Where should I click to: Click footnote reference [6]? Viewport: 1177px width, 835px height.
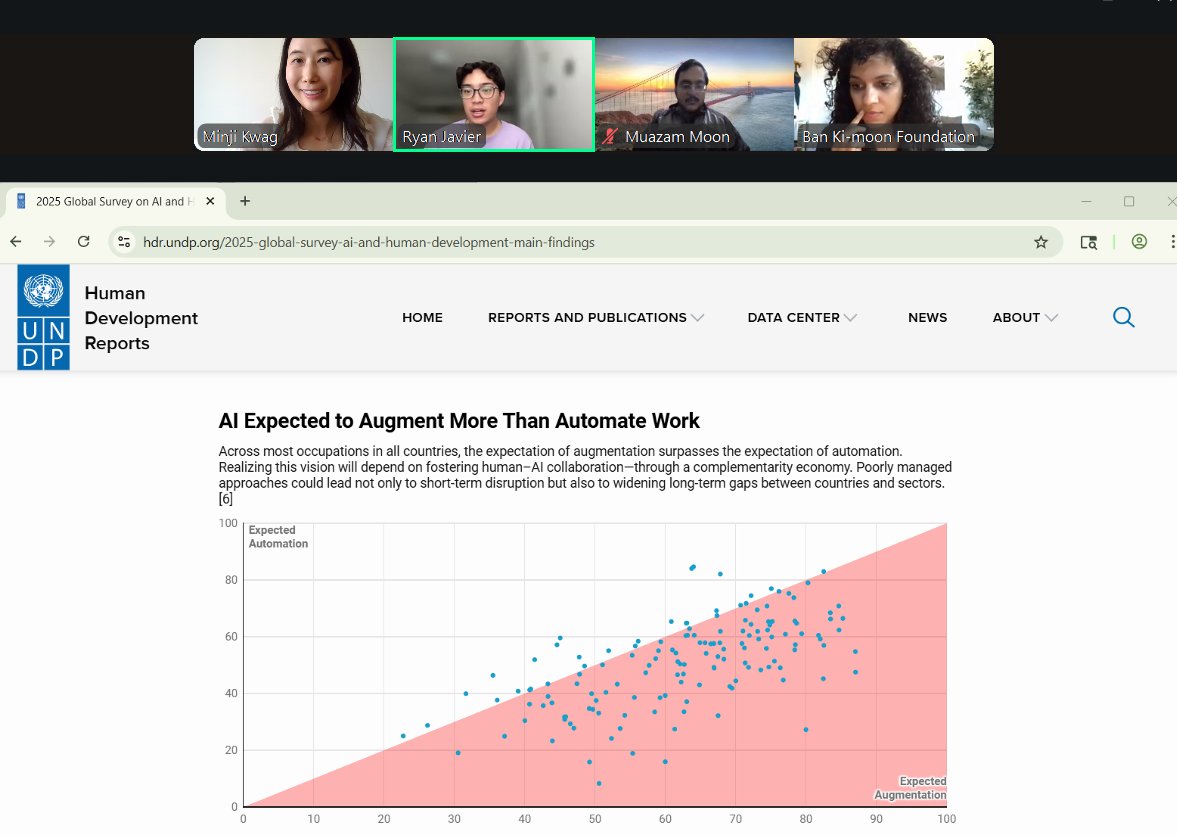226,499
